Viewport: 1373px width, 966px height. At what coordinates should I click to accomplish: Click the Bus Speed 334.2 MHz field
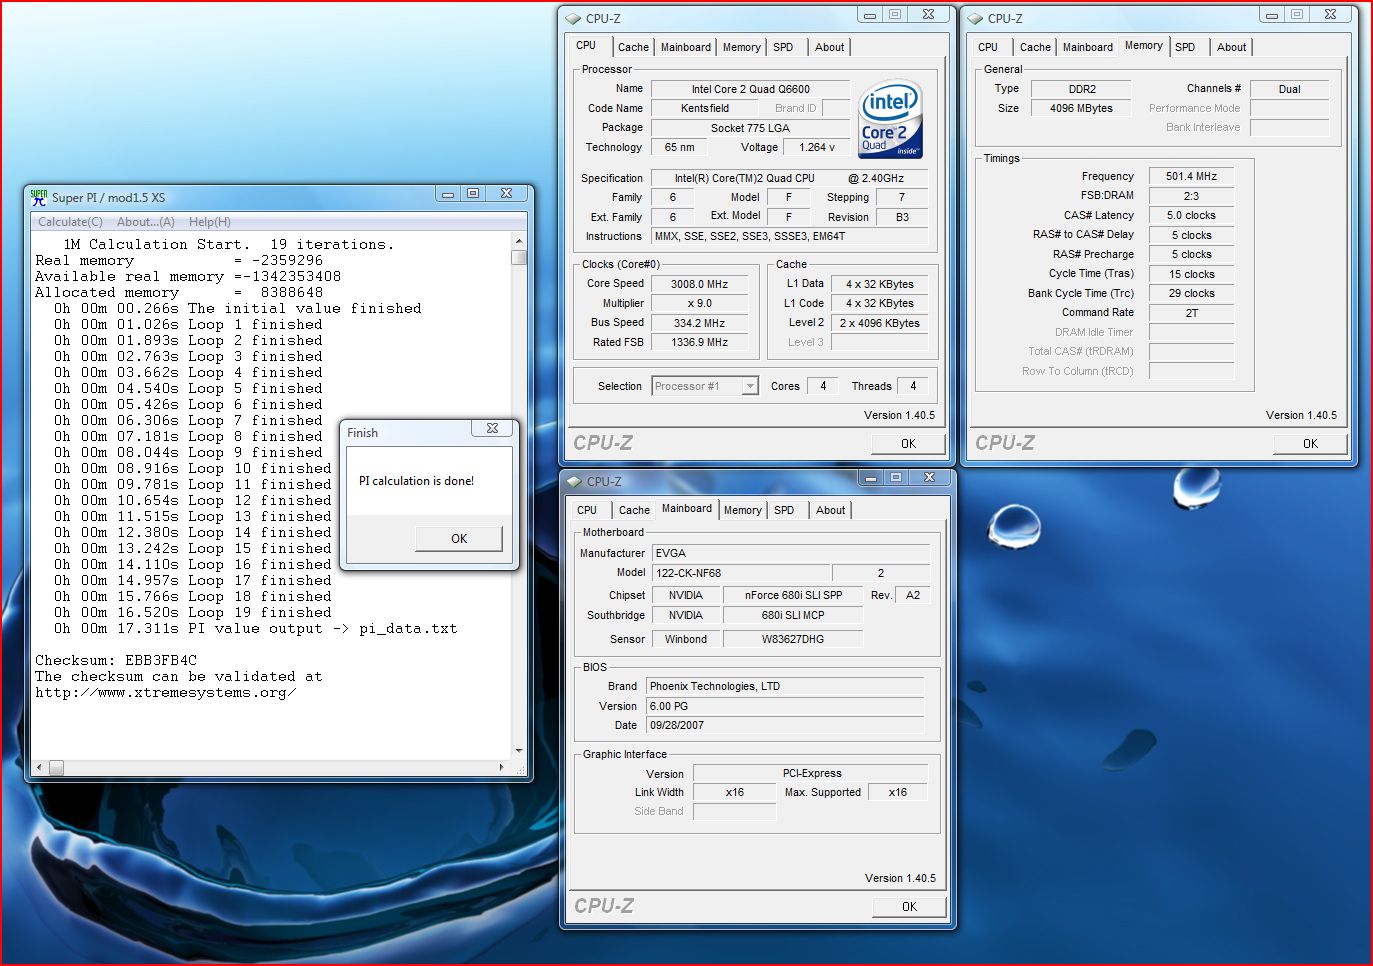click(700, 323)
